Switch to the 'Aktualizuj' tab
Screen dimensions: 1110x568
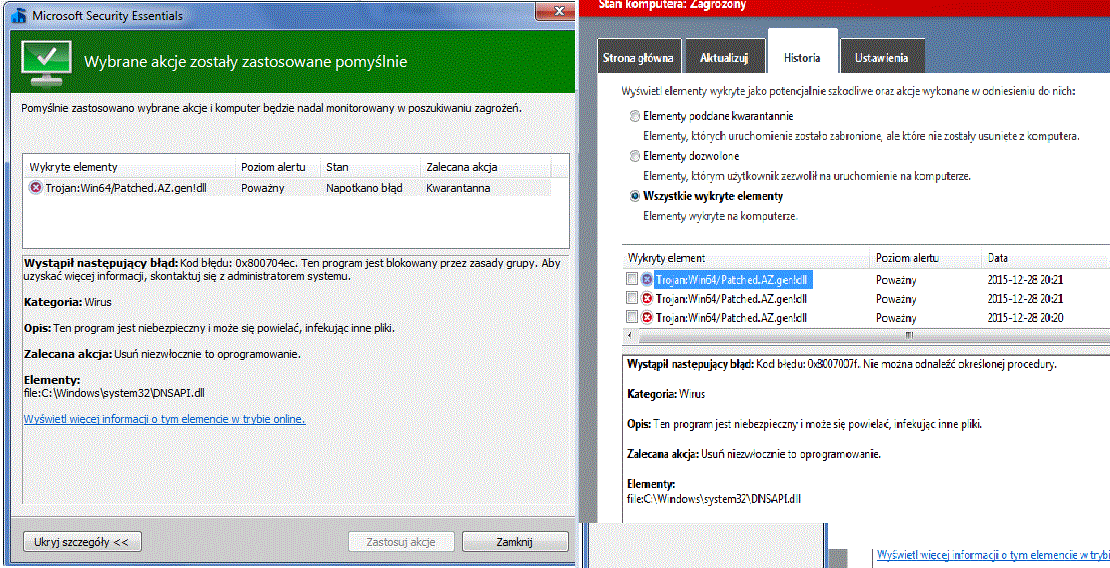click(x=724, y=57)
